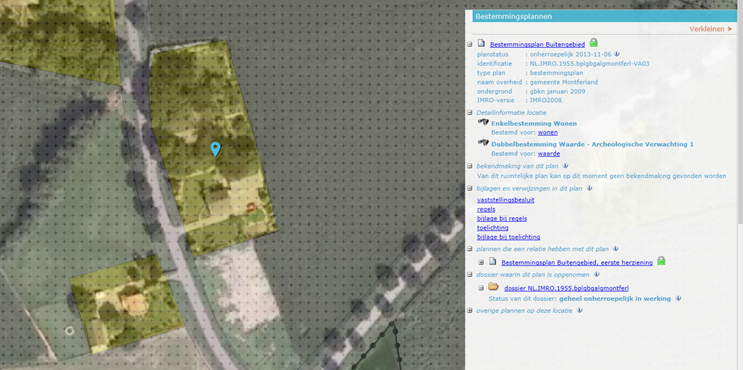Image resolution: width=743 pixels, height=370 pixels.
Task: Click the info icon after 'overige plannen op deze locatie'
Action: [580, 310]
